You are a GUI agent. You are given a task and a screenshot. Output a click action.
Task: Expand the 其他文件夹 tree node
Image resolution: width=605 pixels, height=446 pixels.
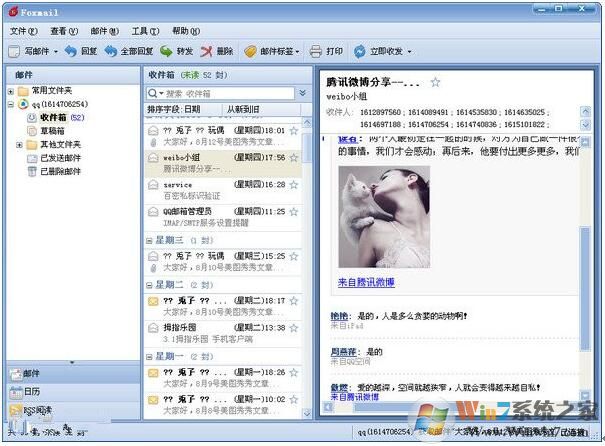tap(19, 145)
